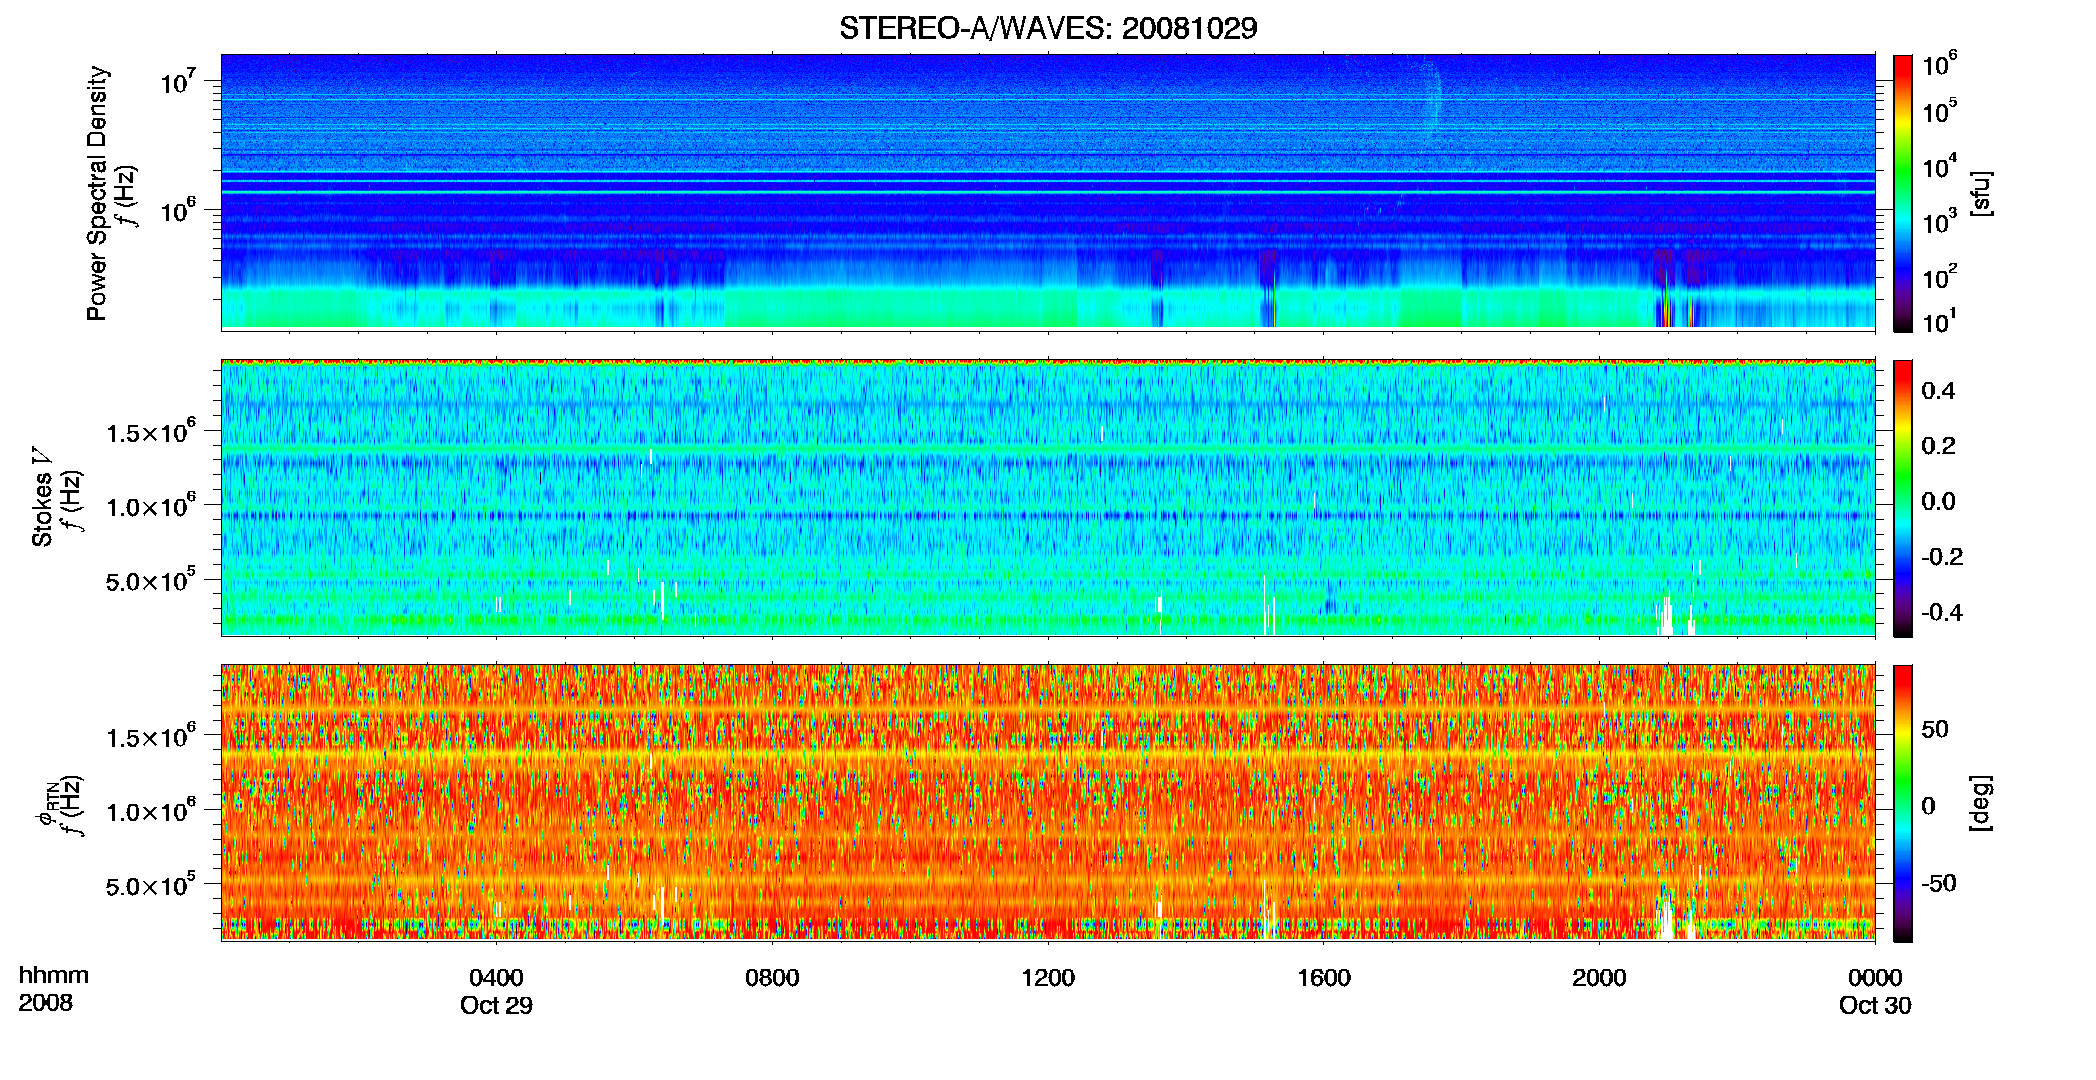Select the [sfu] unit label

point(1981,193)
